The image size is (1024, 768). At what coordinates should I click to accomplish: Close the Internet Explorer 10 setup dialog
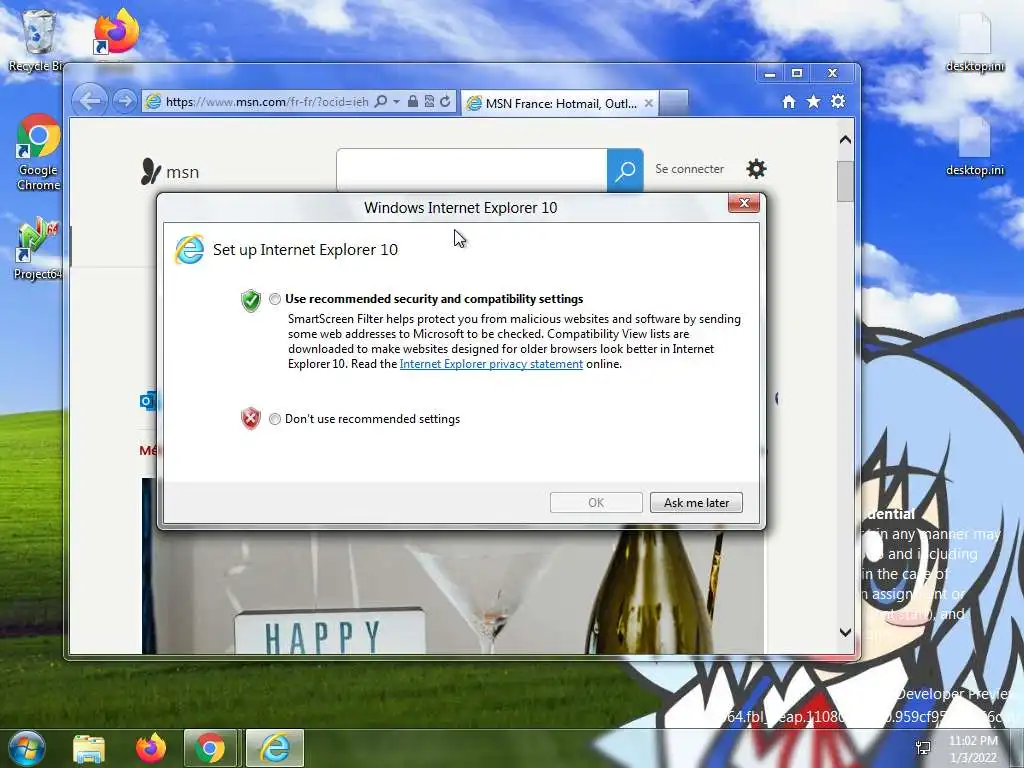744,203
